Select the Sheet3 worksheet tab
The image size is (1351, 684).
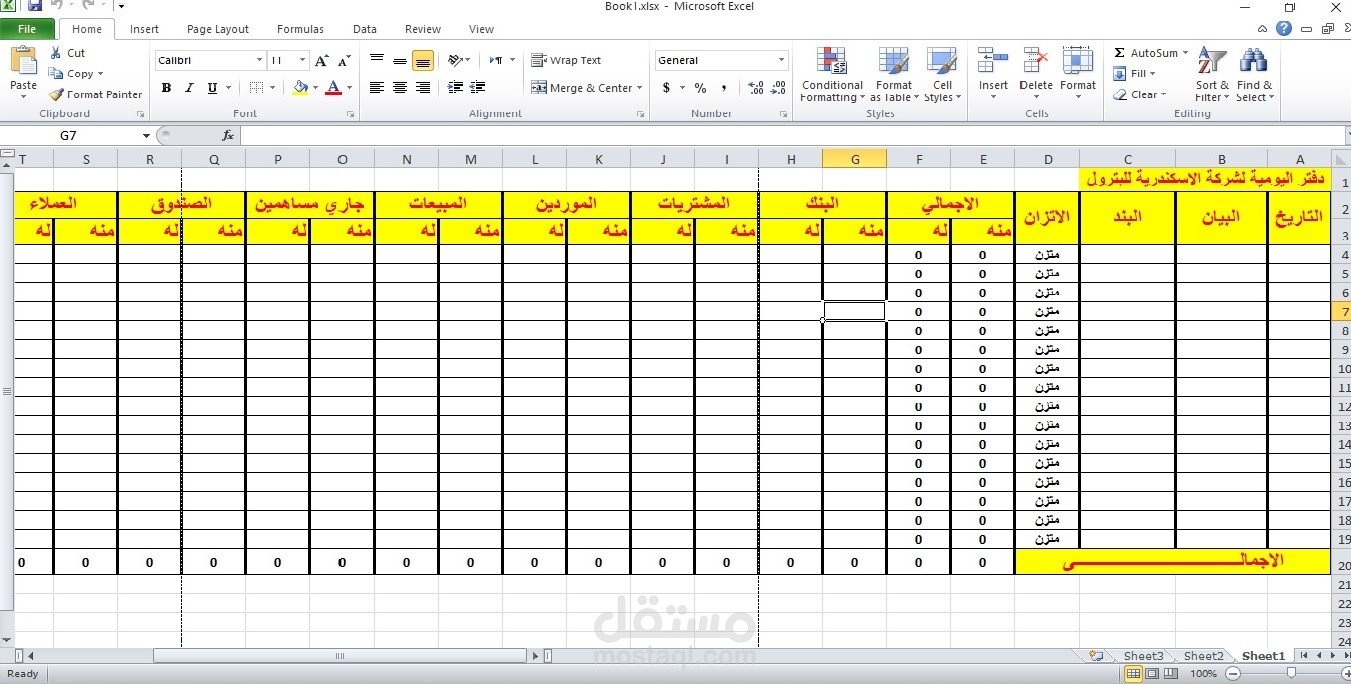click(x=1143, y=656)
